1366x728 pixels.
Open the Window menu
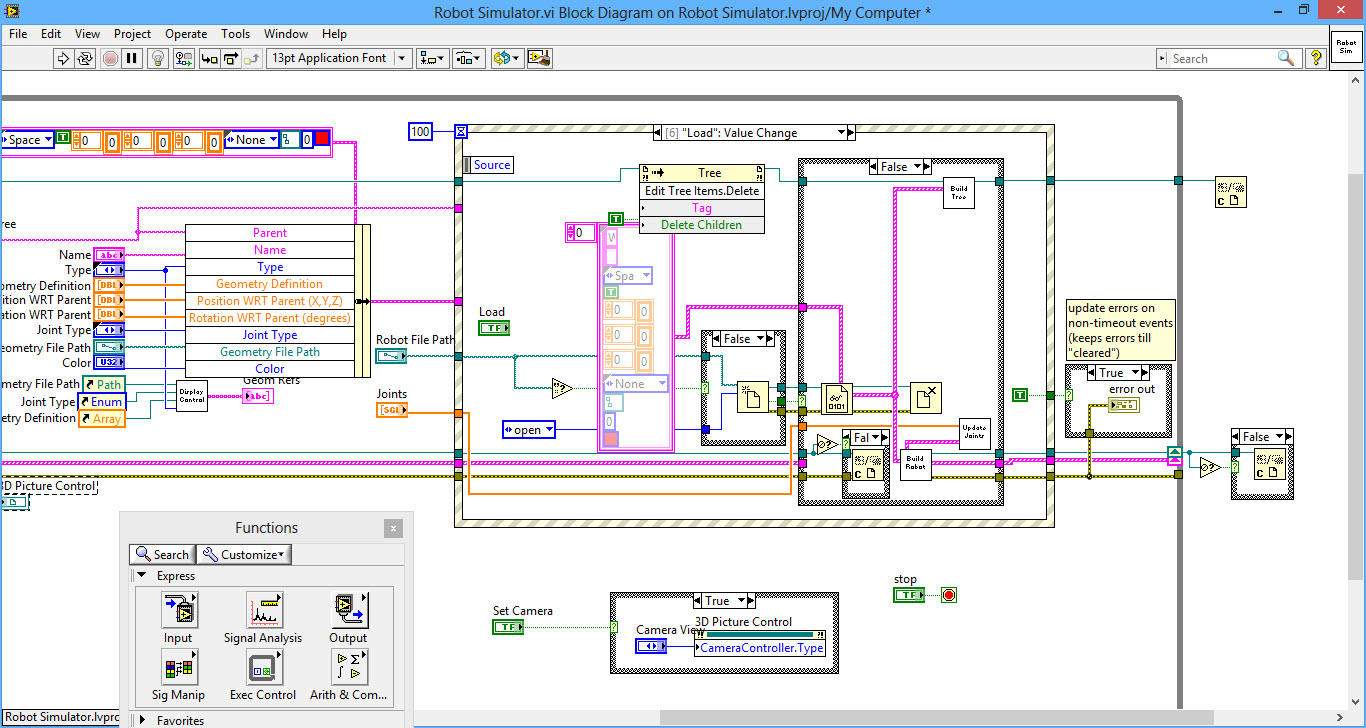[x=286, y=33]
